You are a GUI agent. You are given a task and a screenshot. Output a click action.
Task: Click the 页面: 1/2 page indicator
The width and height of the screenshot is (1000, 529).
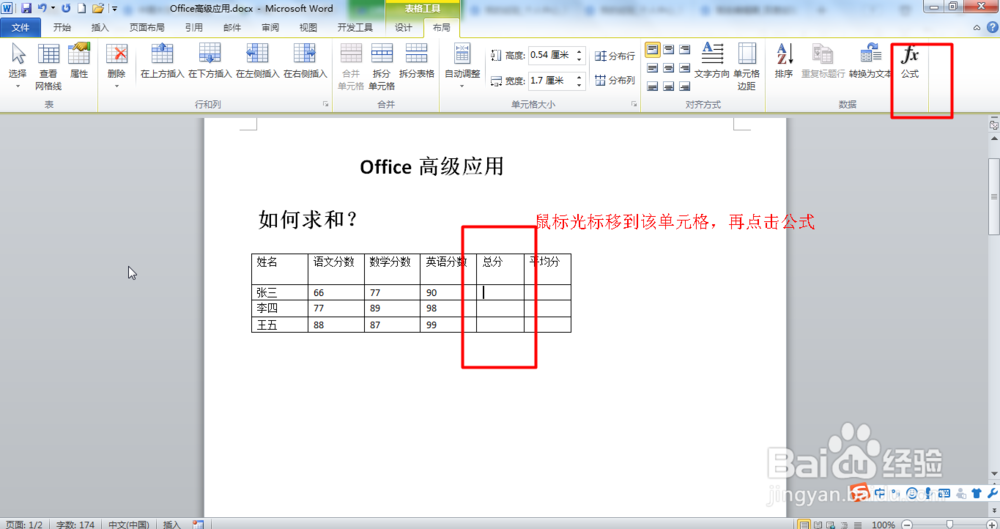point(24,525)
